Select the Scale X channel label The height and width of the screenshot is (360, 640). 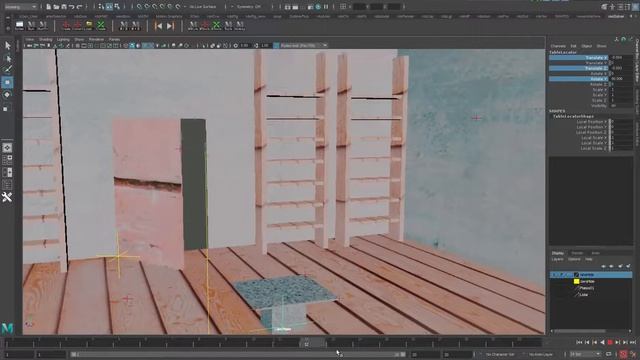599,90
